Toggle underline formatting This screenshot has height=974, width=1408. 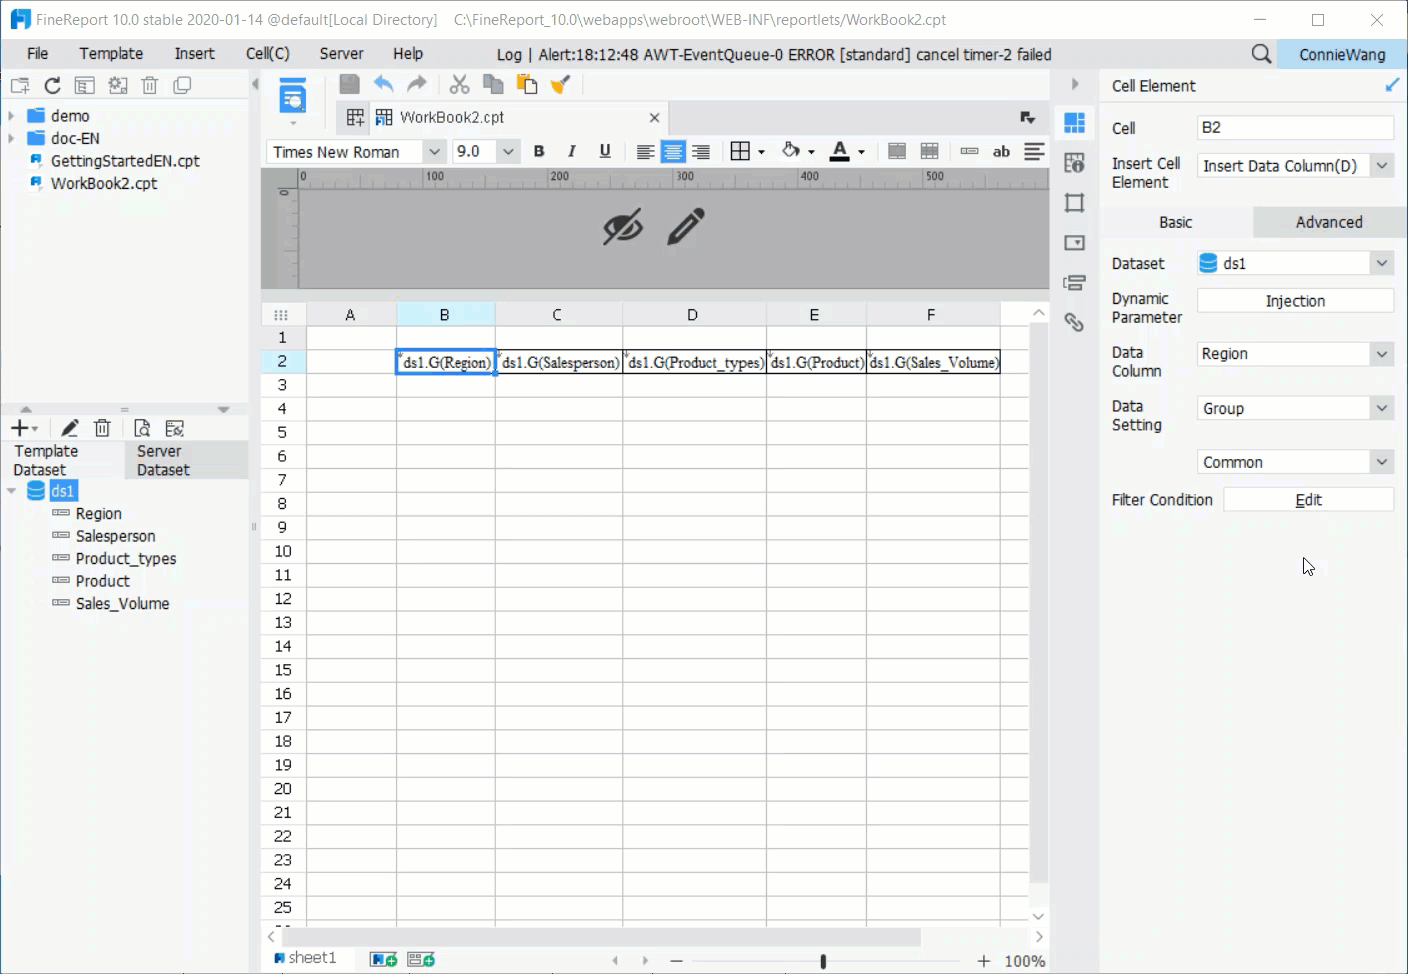(605, 152)
